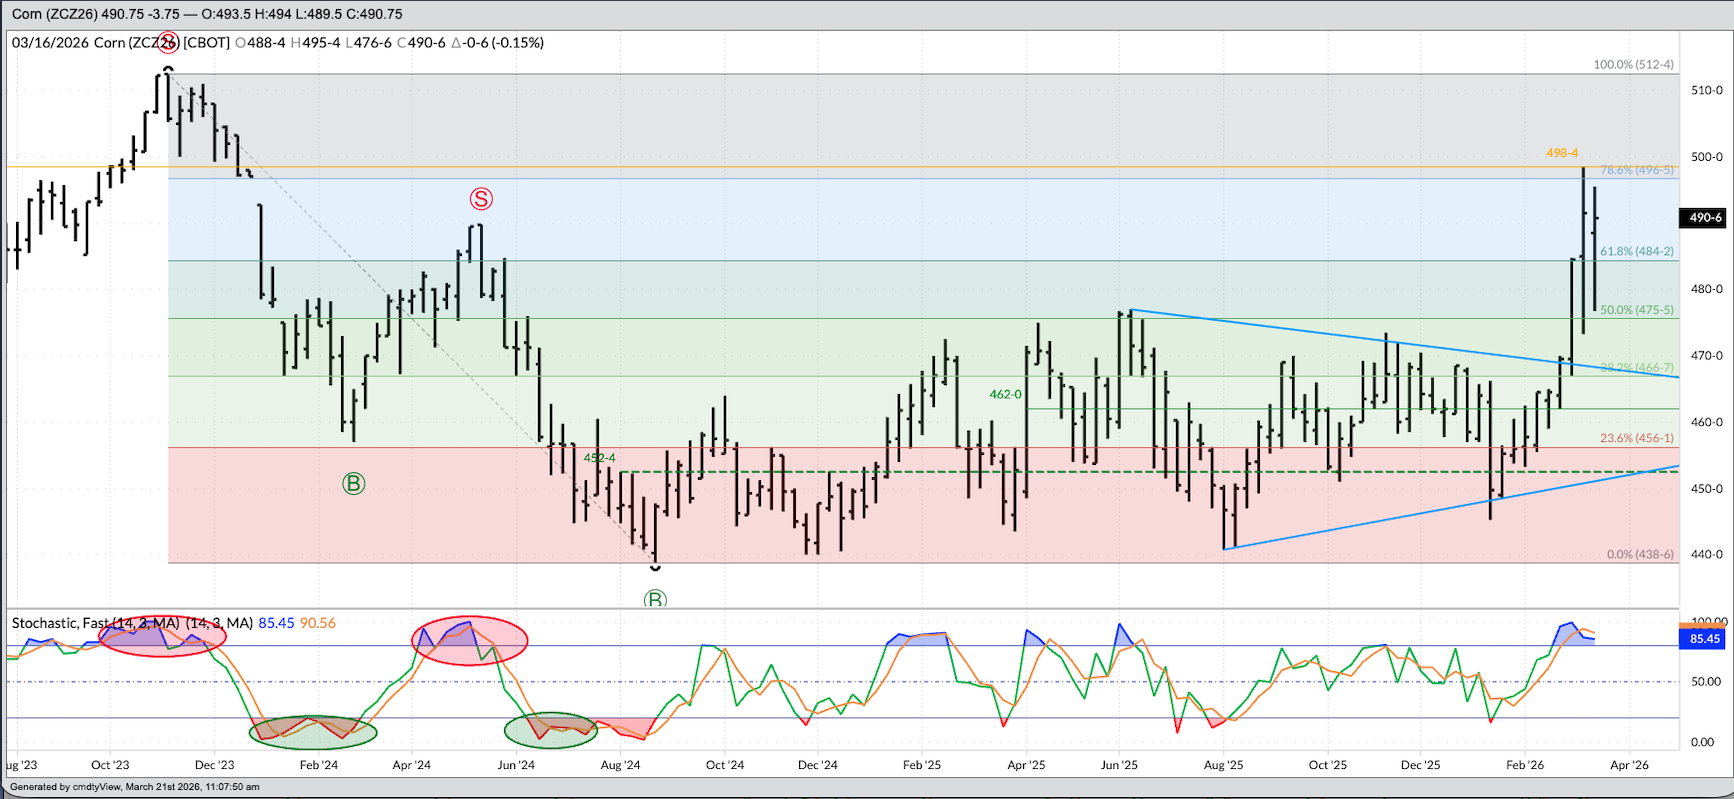Click the green 452-4 level label
This screenshot has height=799, width=1734.
click(600, 458)
